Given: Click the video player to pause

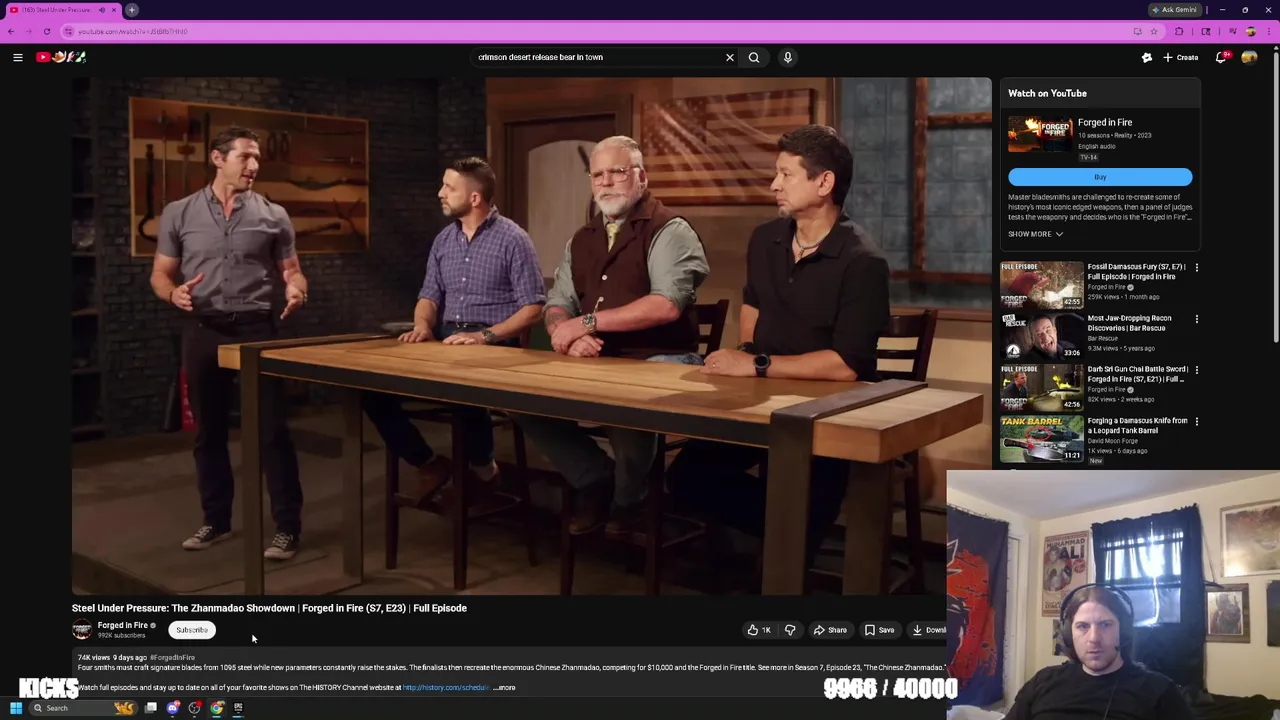Looking at the screenshot, I should coord(531,336).
